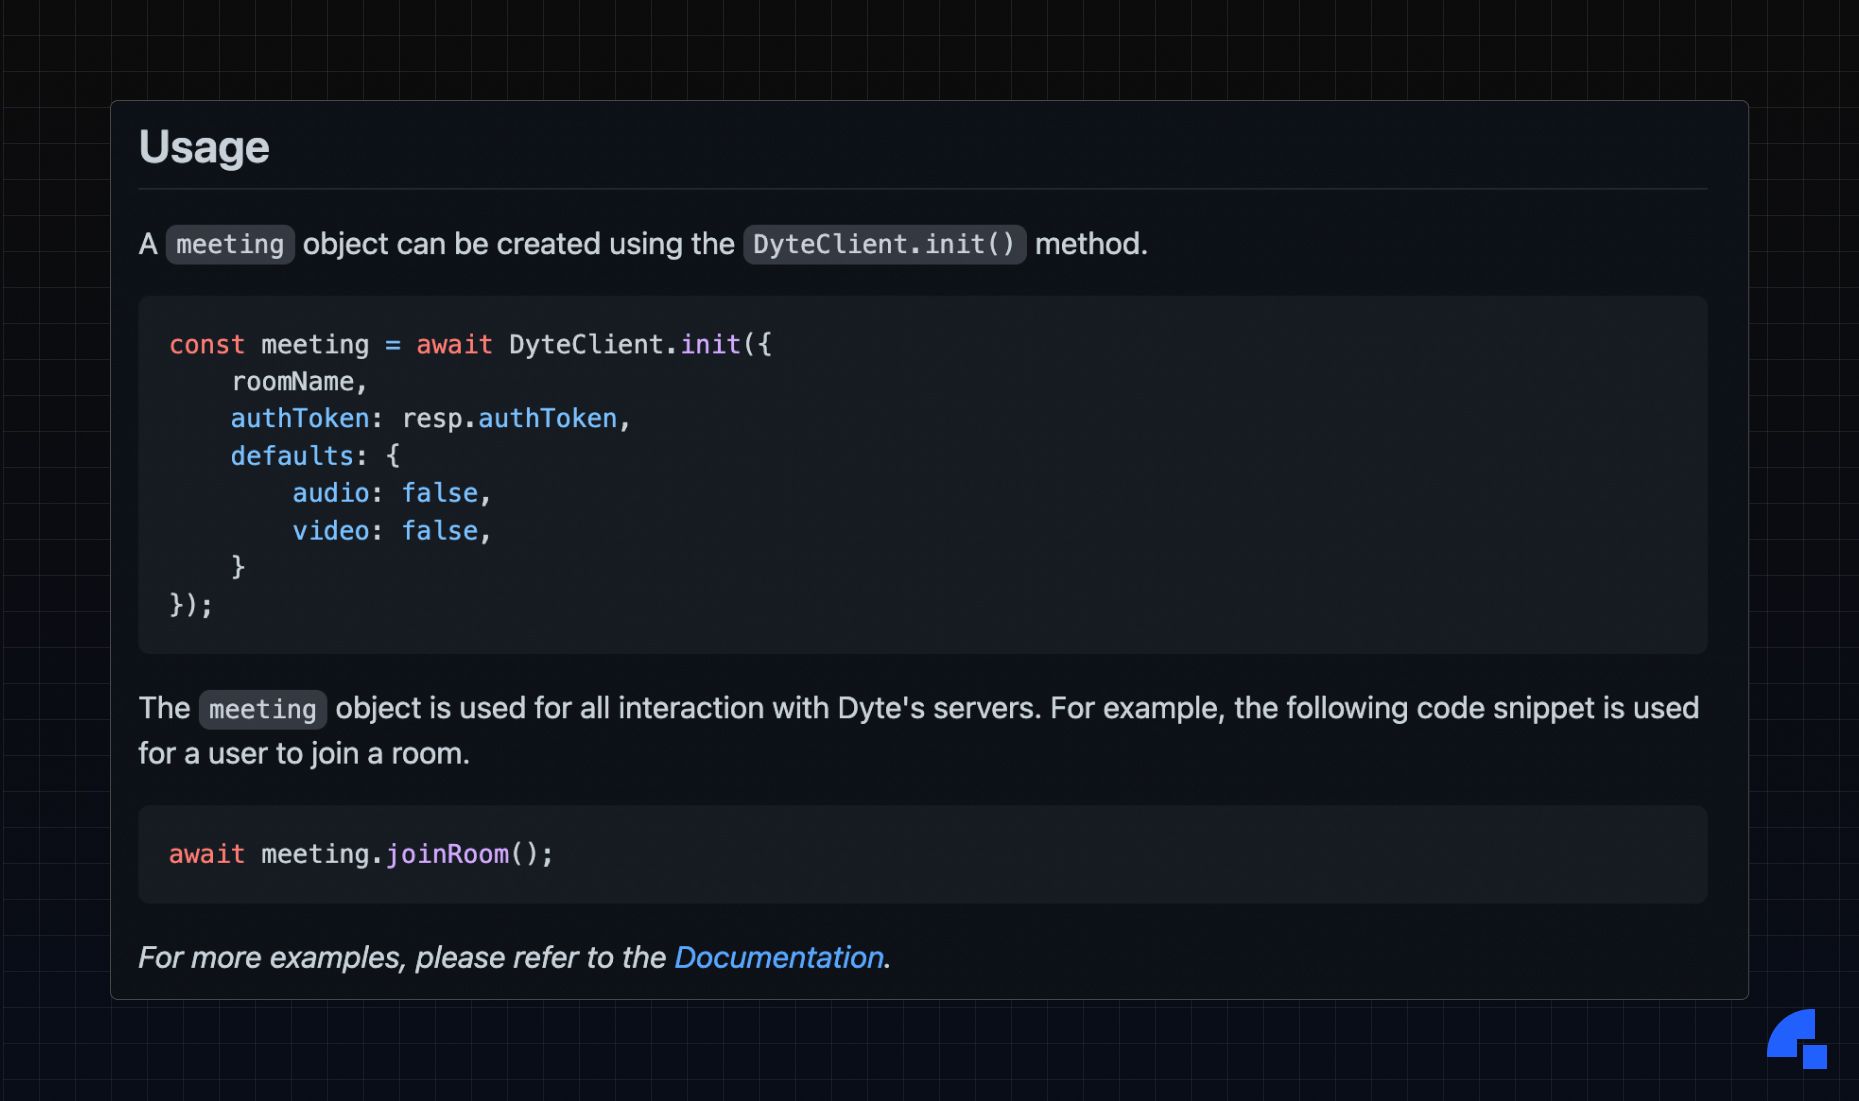This screenshot has width=1859, height=1101.
Task: Click inline meeting code in first paragraph
Action: click(230, 244)
